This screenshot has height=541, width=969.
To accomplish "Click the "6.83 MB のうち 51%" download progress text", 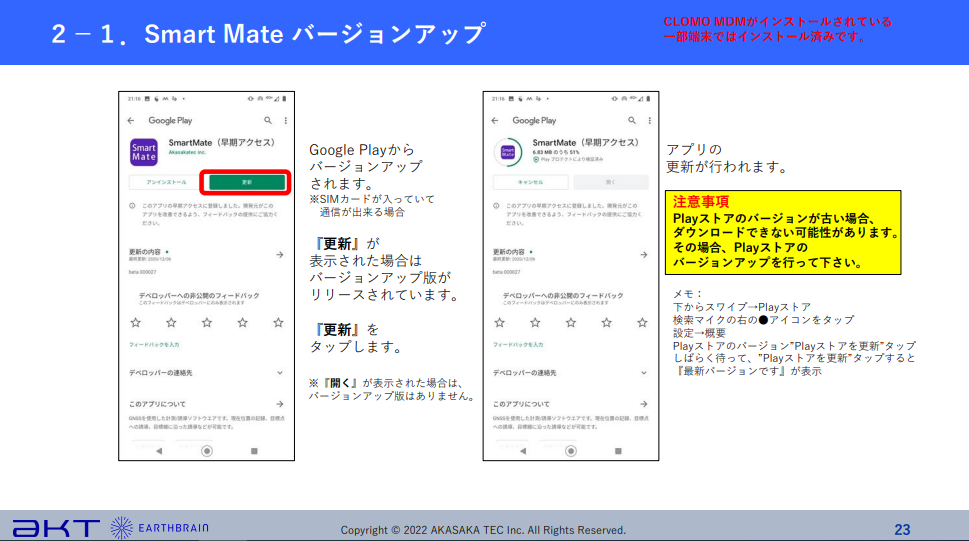I will [556, 152].
